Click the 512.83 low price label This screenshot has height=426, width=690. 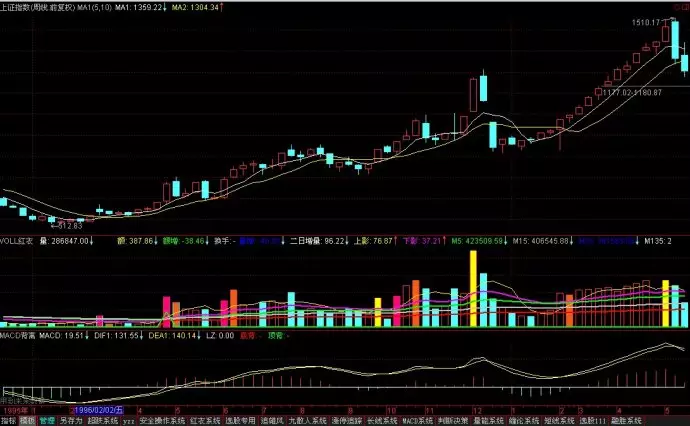point(70,226)
